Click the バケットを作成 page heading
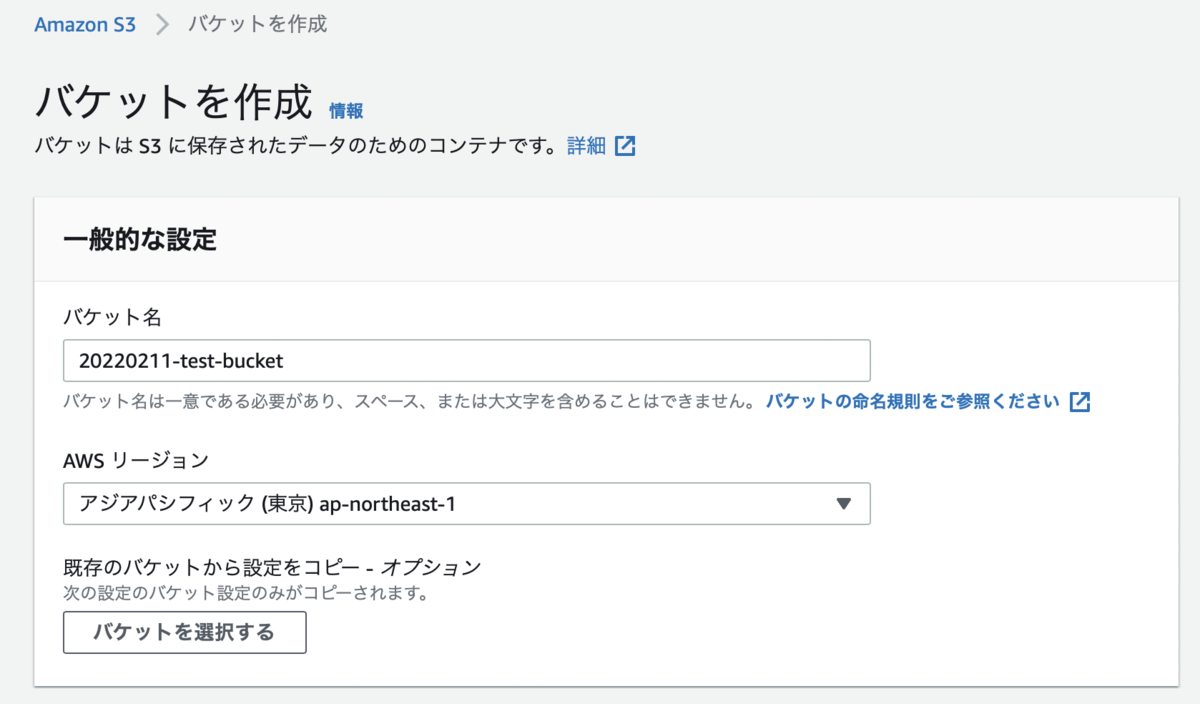This screenshot has width=1200, height=704. [174, 102]
